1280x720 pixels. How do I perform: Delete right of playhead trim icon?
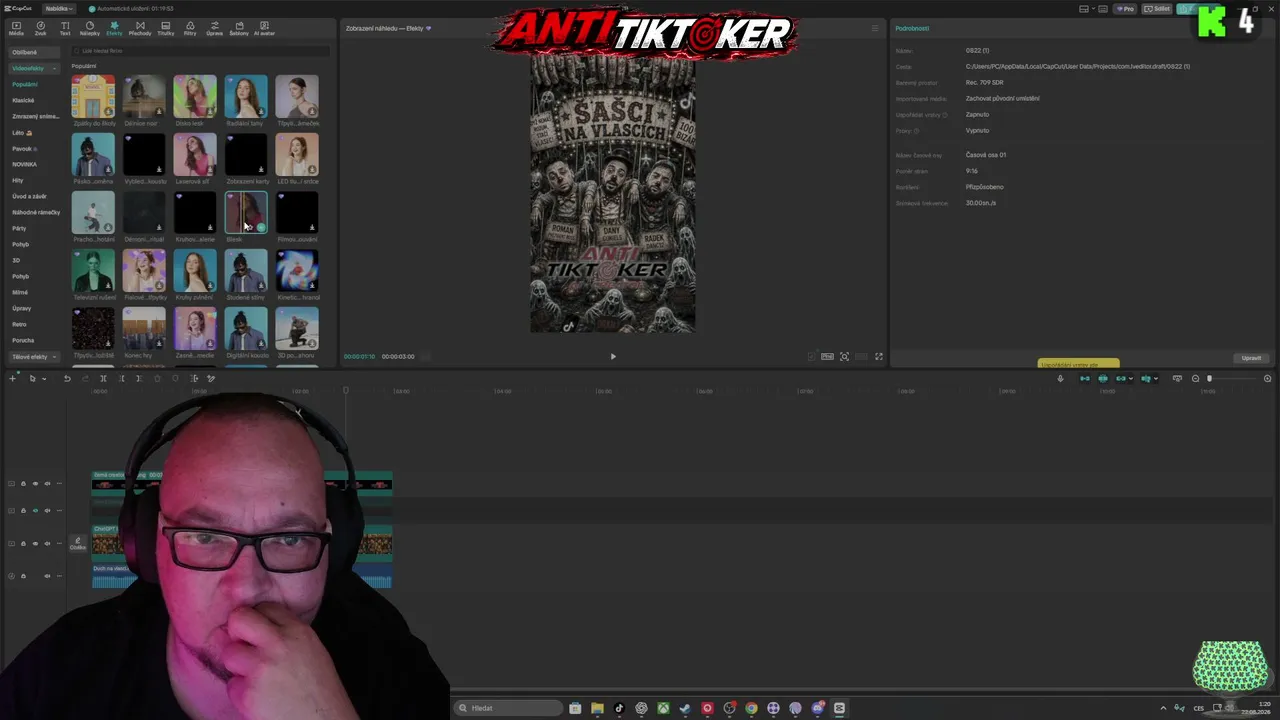139,379
